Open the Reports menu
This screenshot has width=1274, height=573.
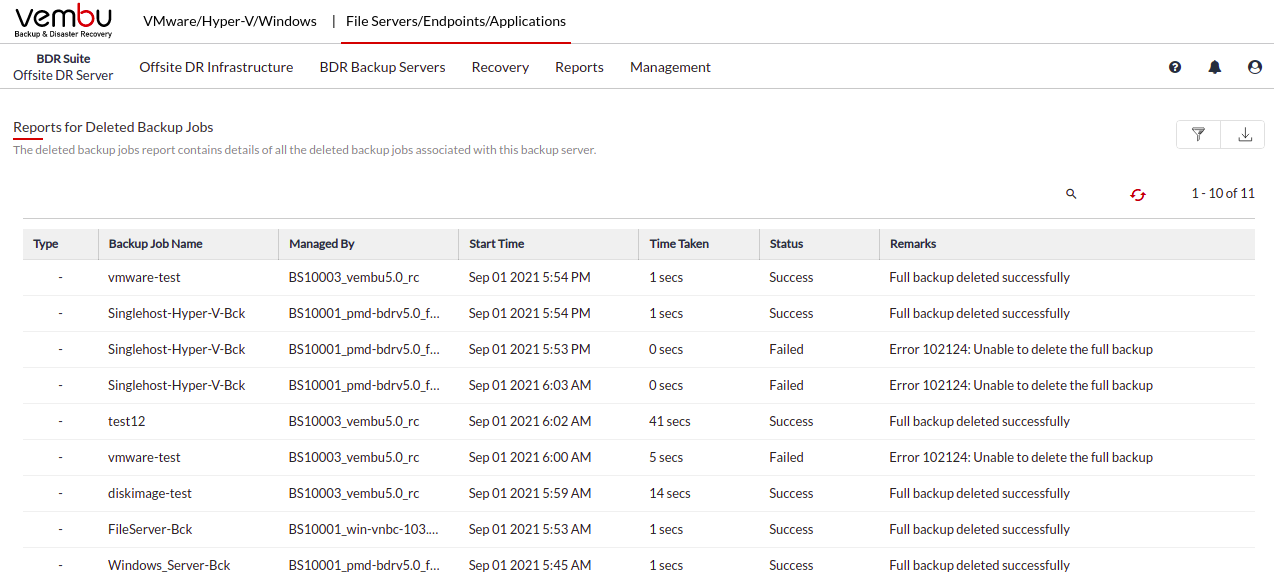point(579,67)
